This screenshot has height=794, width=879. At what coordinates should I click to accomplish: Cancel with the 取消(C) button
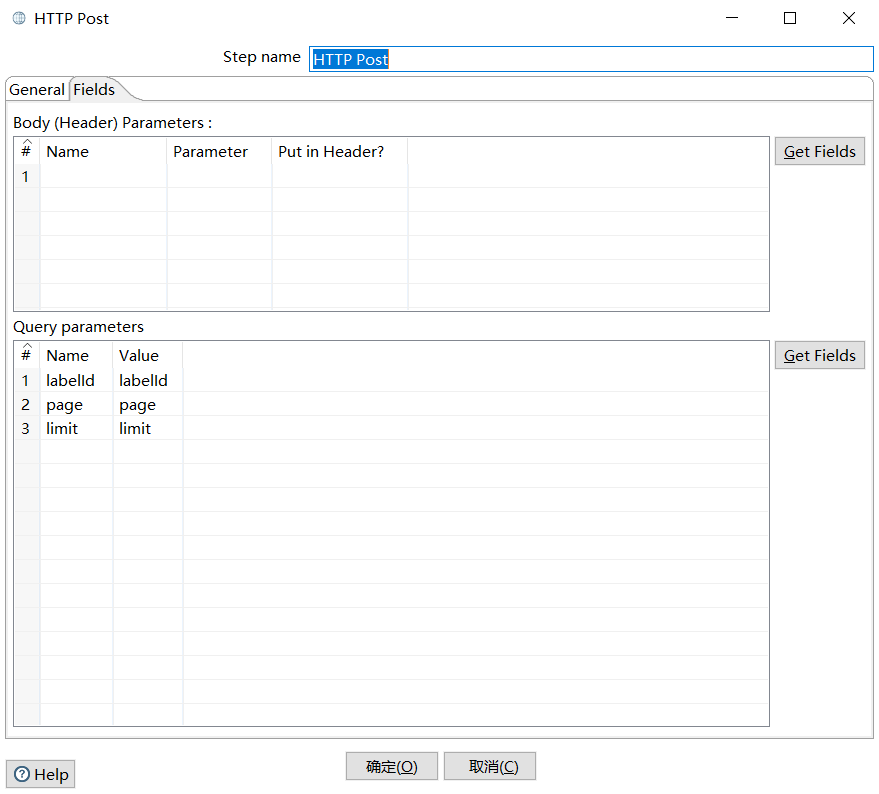490,767
